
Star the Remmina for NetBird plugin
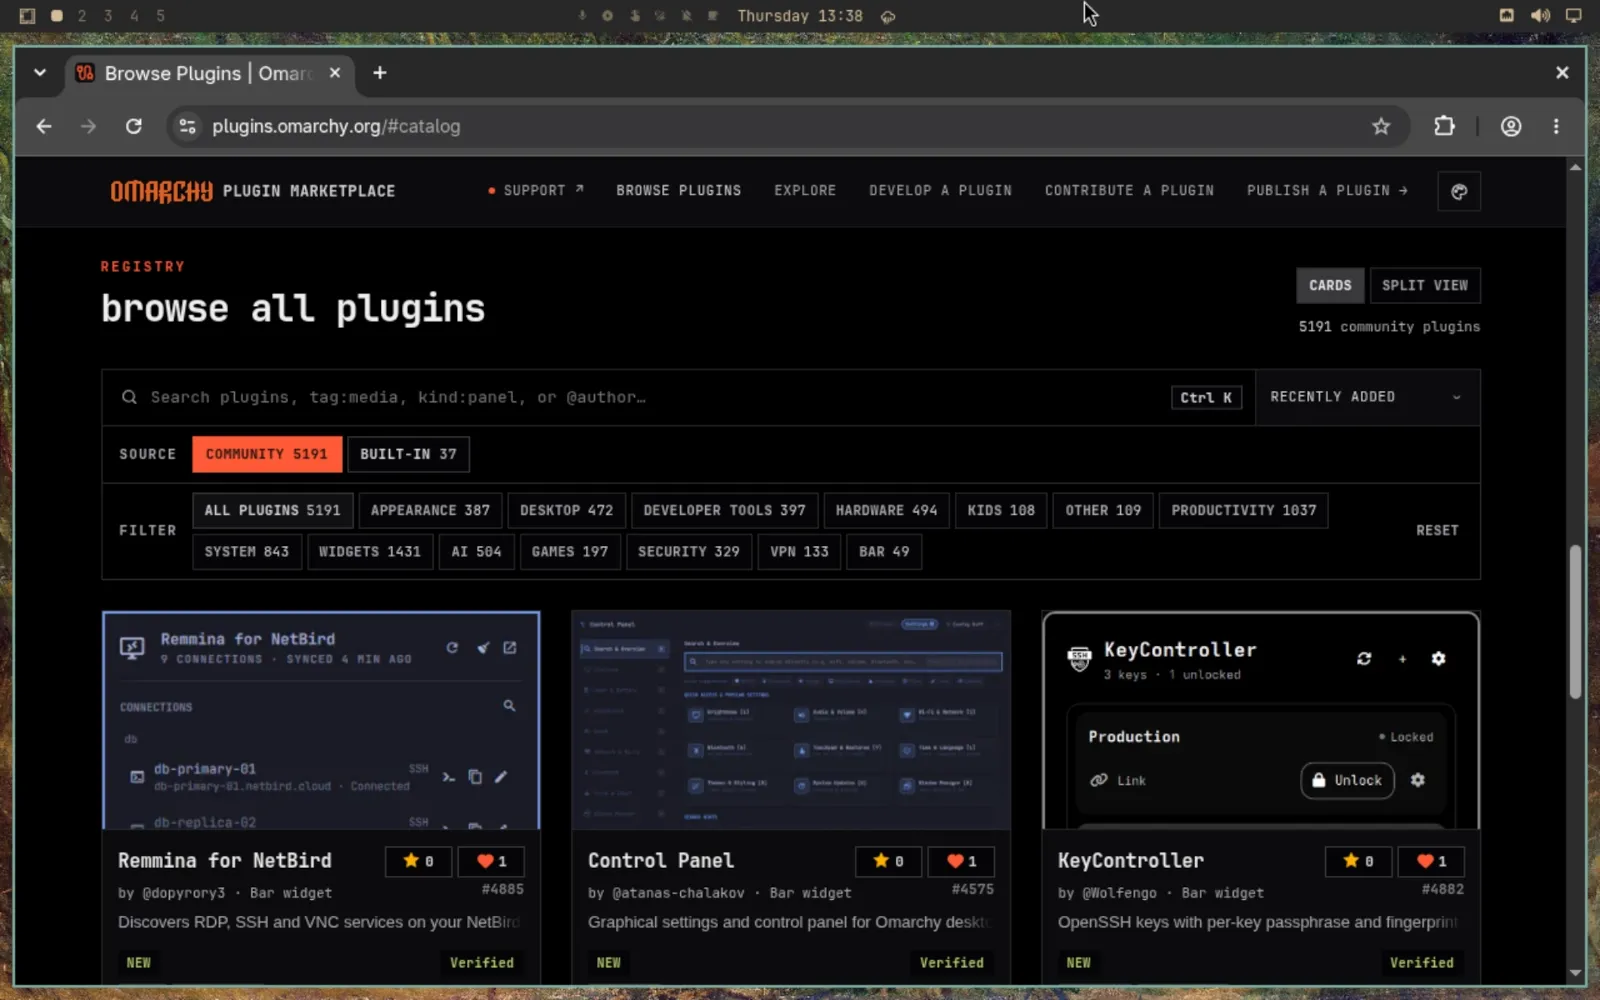[x=418, y=861]
